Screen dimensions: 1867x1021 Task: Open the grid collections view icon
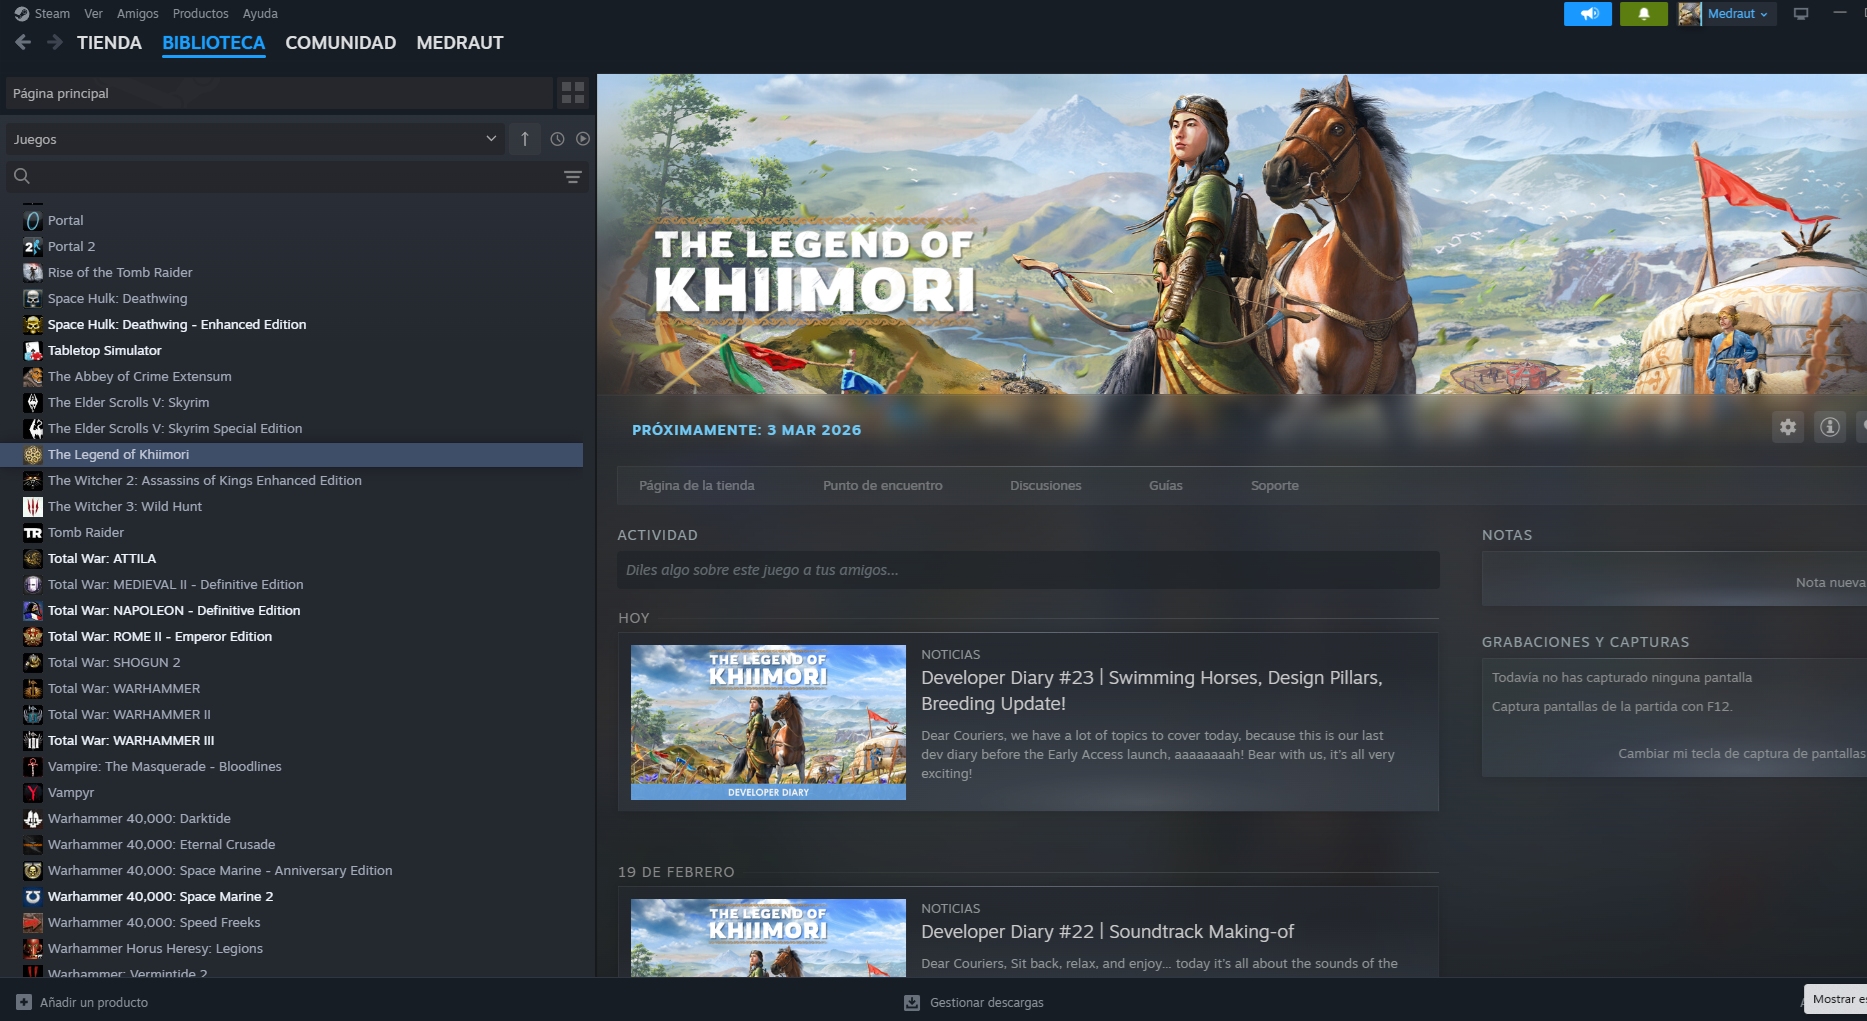click(x=573, y=93)
